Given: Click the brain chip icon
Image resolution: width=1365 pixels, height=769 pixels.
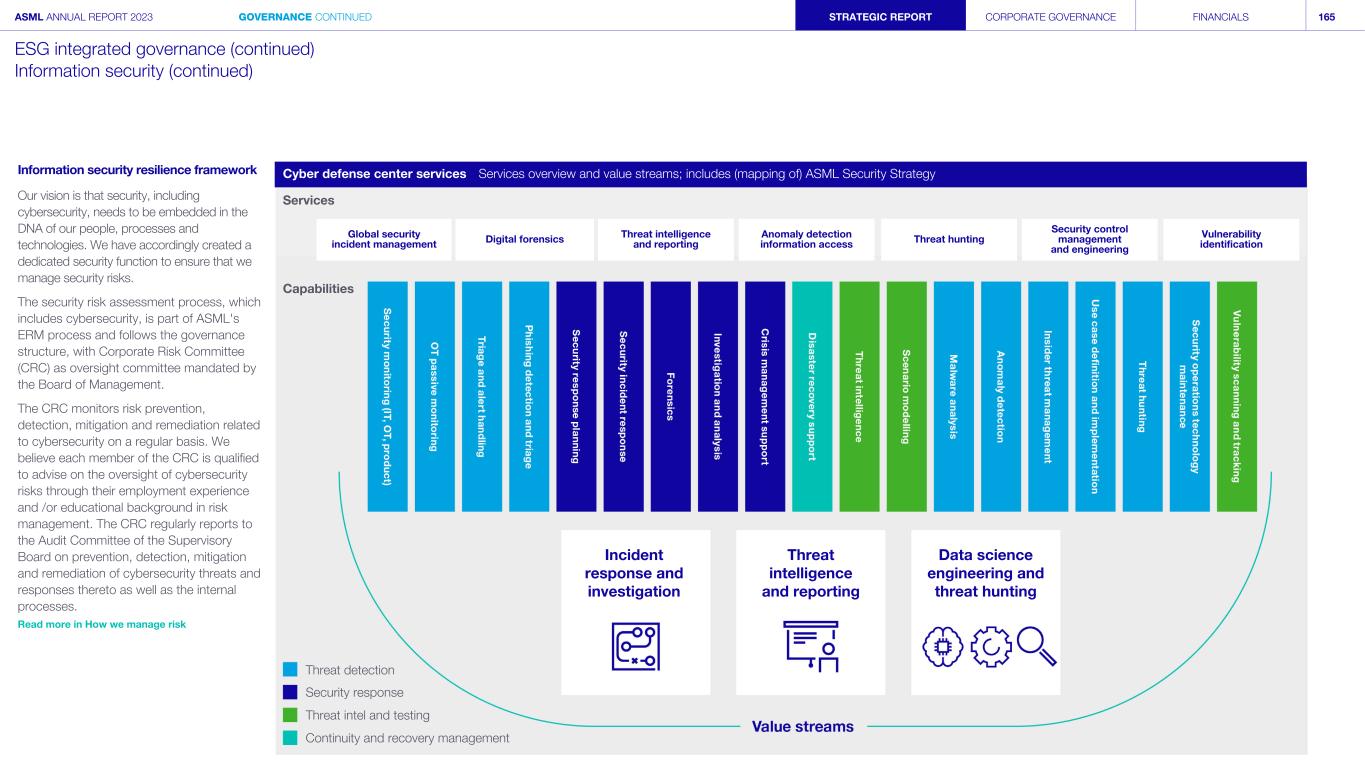Looking at the screenshot, I should click(x=943, y=647).
